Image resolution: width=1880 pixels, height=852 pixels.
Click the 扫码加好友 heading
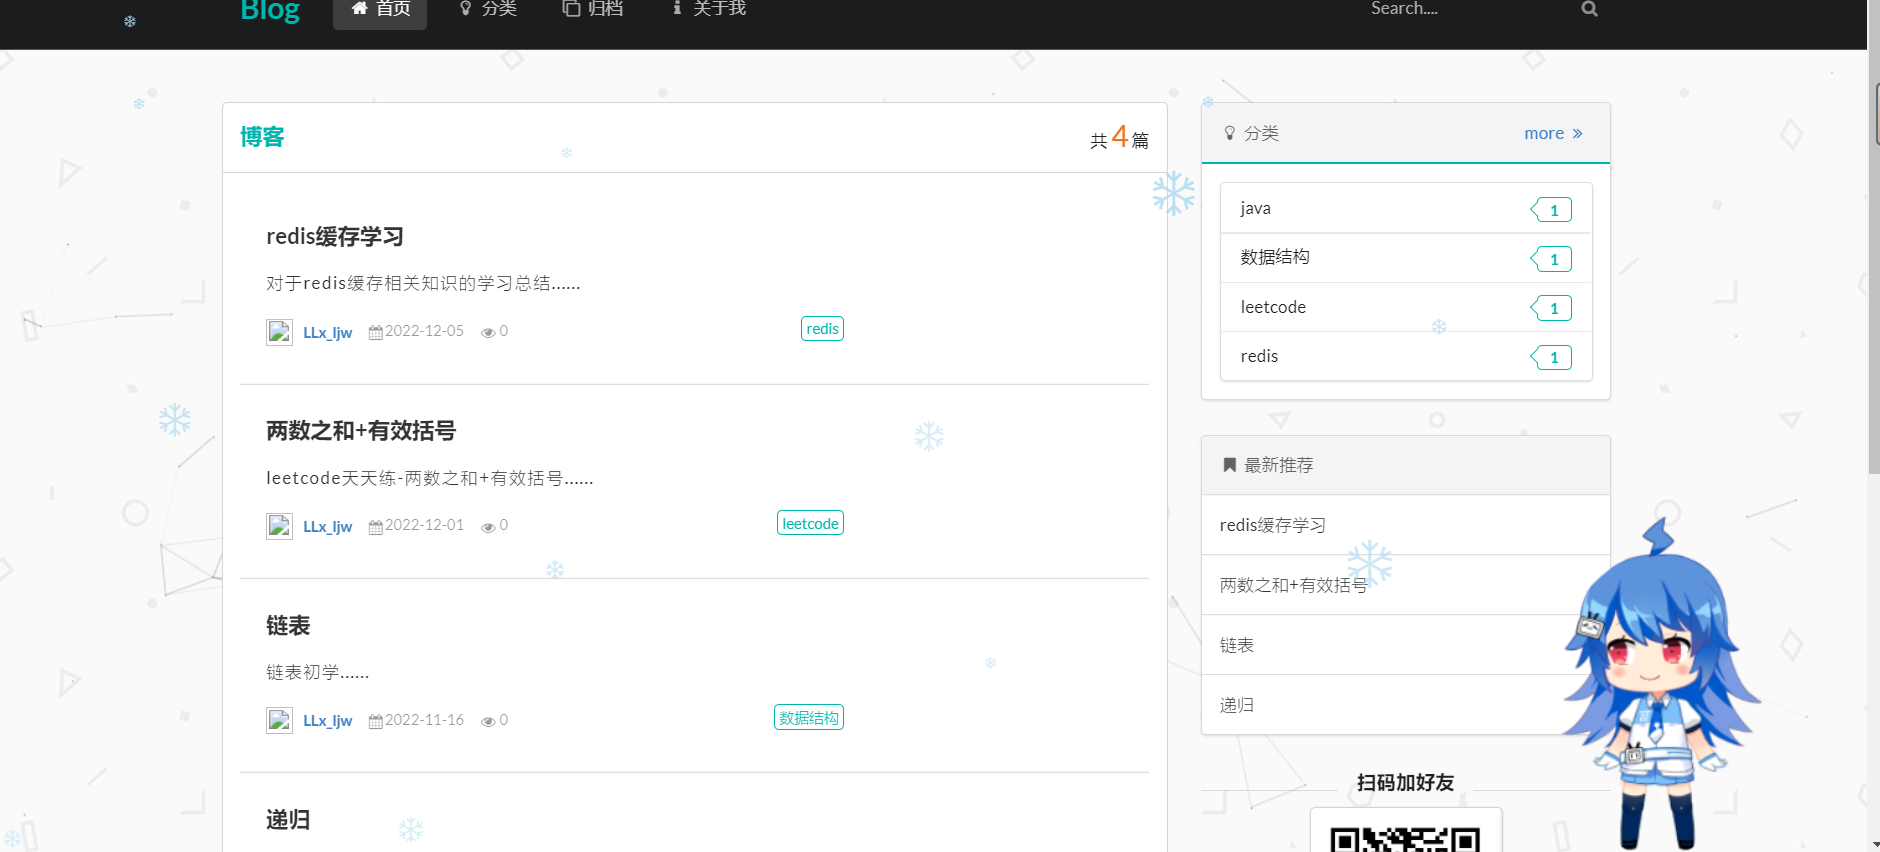point(1406,782)
